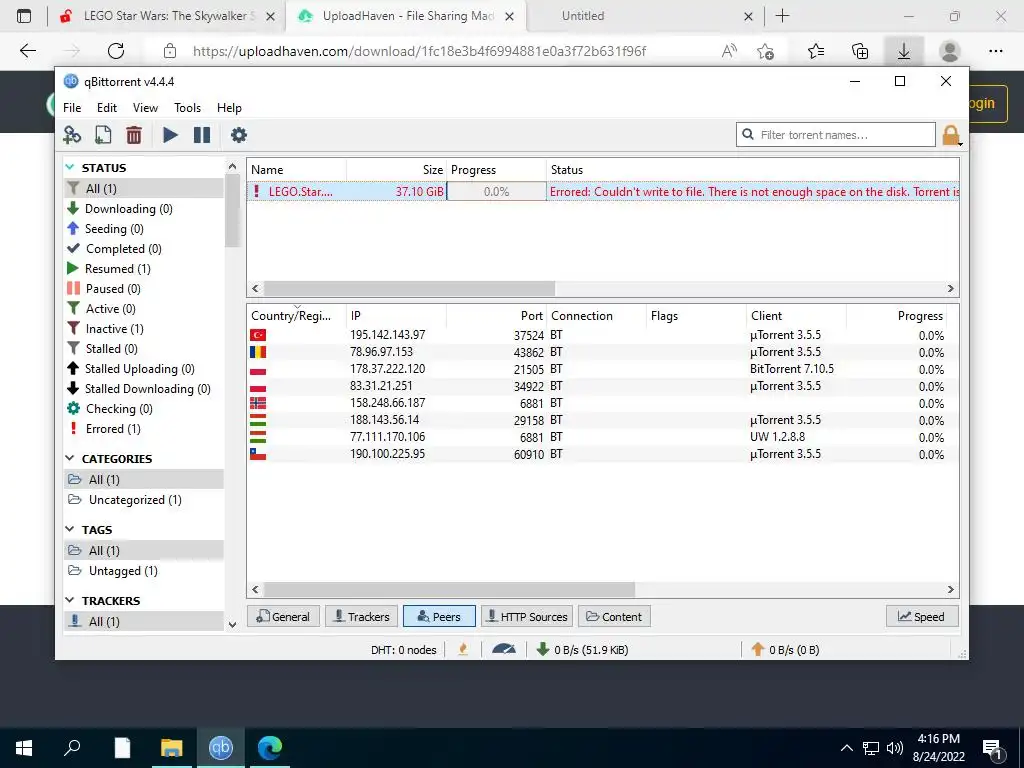The image size is (1024, 768).
Task: Click the torrent list horizontal scrollbar
Action: (x=409, y=288)
